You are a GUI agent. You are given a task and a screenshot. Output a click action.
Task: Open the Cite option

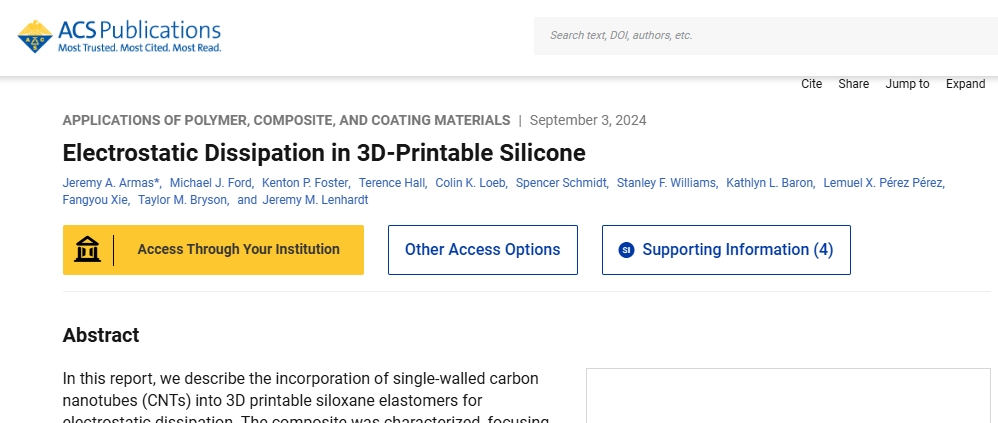(812, 84)
